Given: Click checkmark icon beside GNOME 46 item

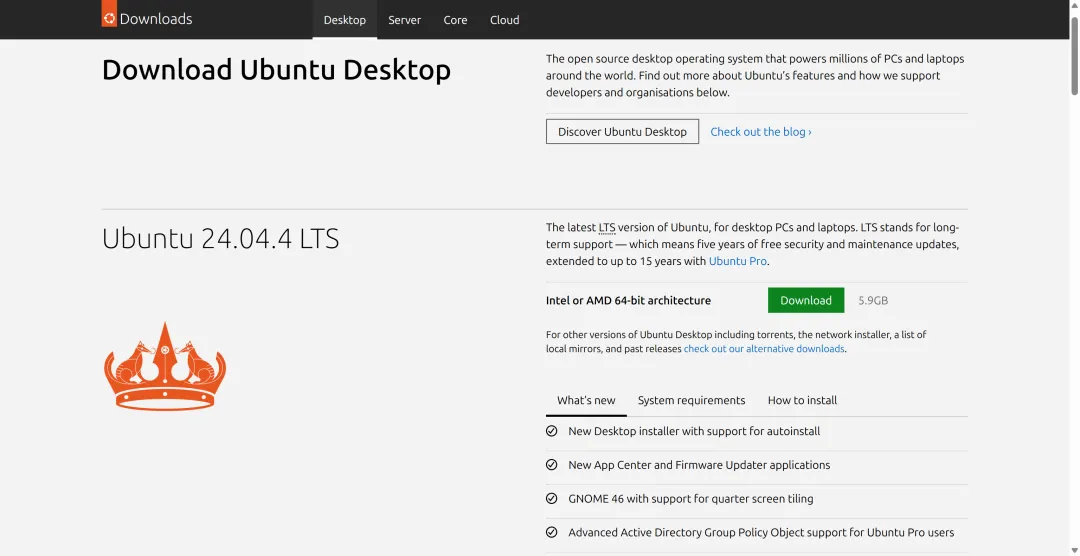Looking at the screenshot, I should point(551,498).
